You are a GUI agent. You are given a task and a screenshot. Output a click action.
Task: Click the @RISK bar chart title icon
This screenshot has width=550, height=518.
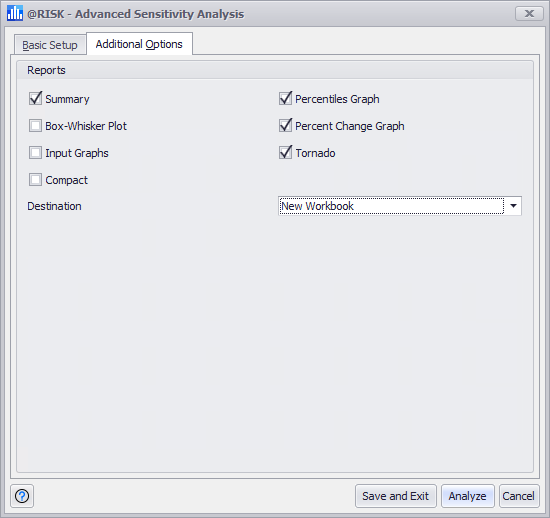[15, 13]
